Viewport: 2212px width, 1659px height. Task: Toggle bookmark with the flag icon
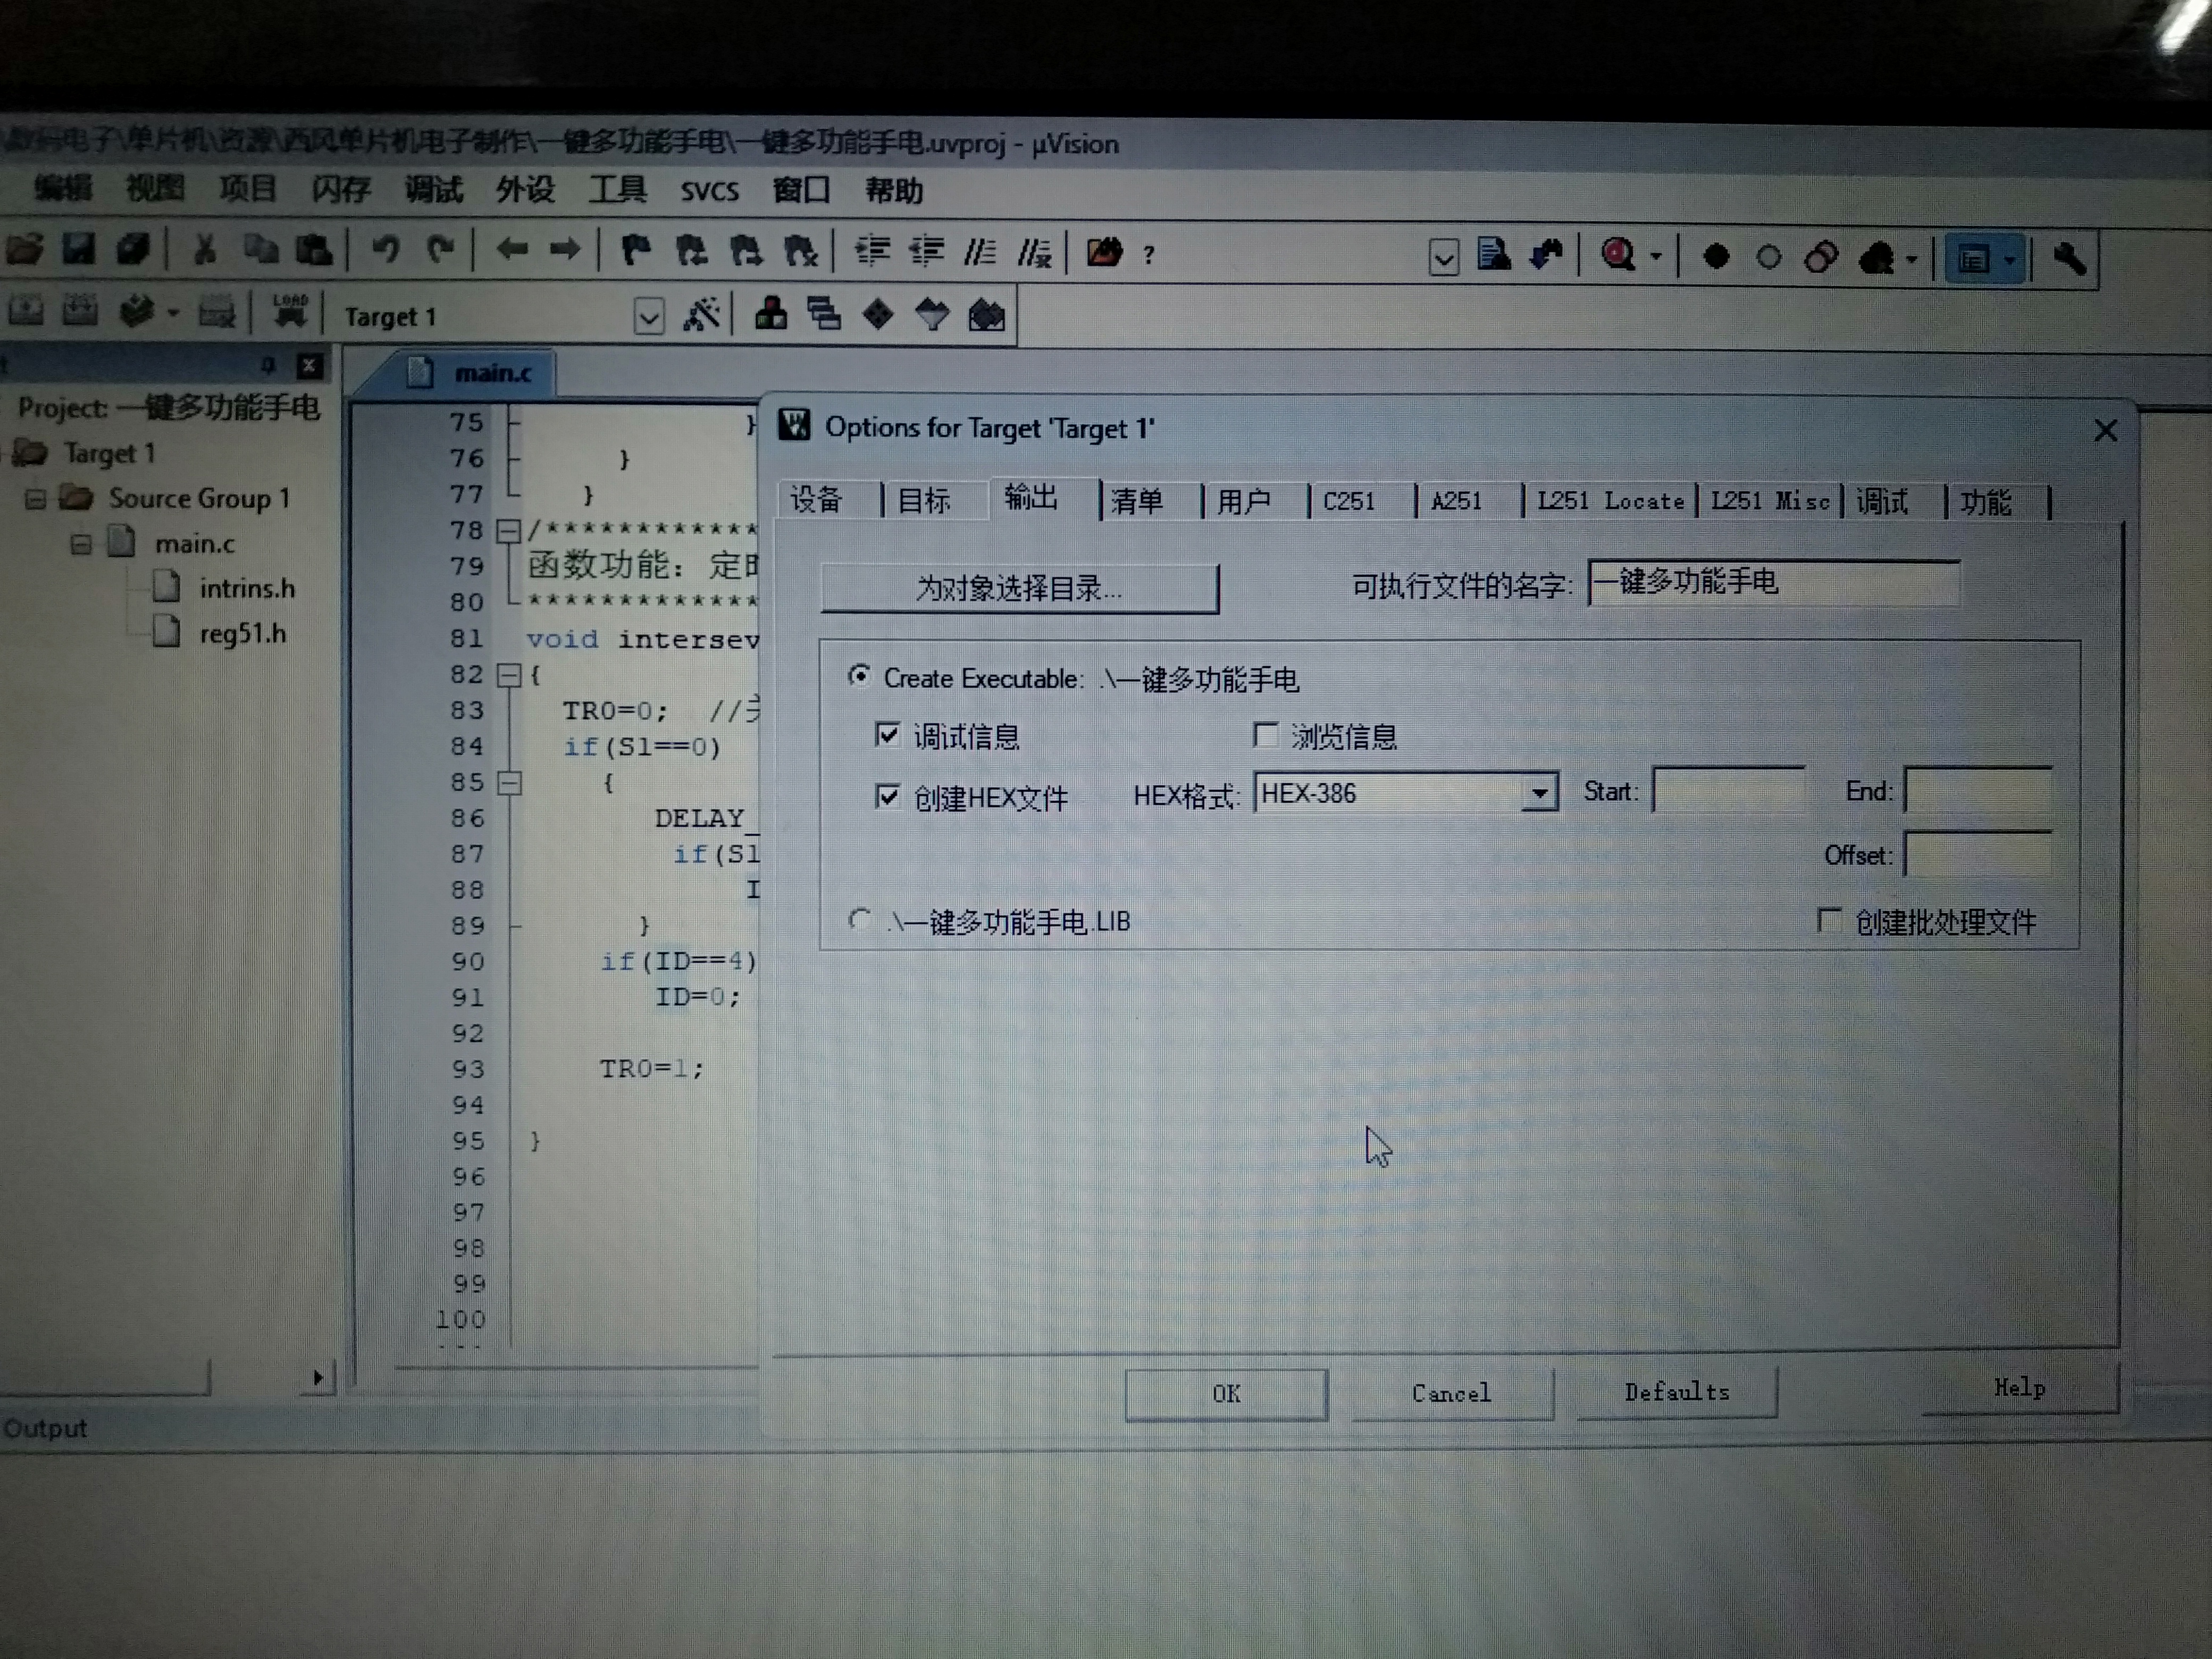click(636, 250)
